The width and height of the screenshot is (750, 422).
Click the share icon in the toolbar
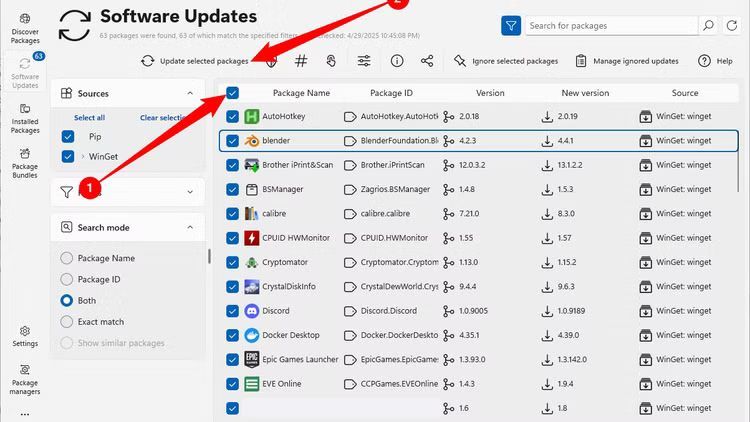point(427,61)
